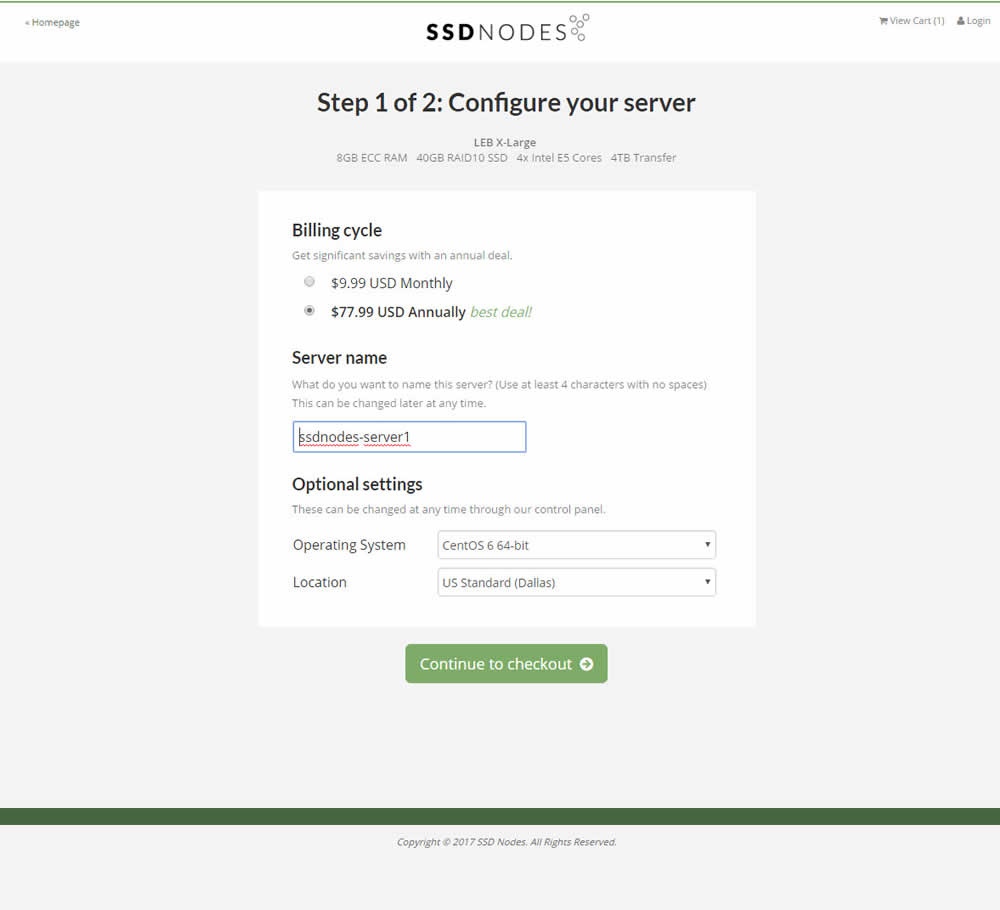This screenshot has width=1000, height=910.
Task: Click the '$9.99 USD Monthly' label text
Action: [391, 283]
